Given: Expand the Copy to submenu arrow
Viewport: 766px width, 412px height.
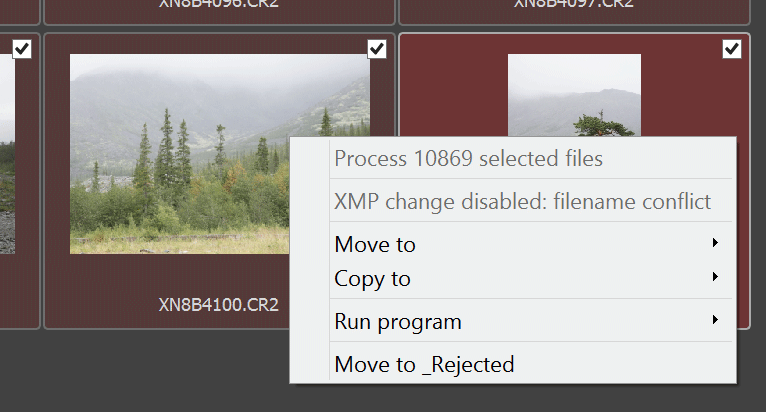Looking at the screenshot, I should pos(715,277).
